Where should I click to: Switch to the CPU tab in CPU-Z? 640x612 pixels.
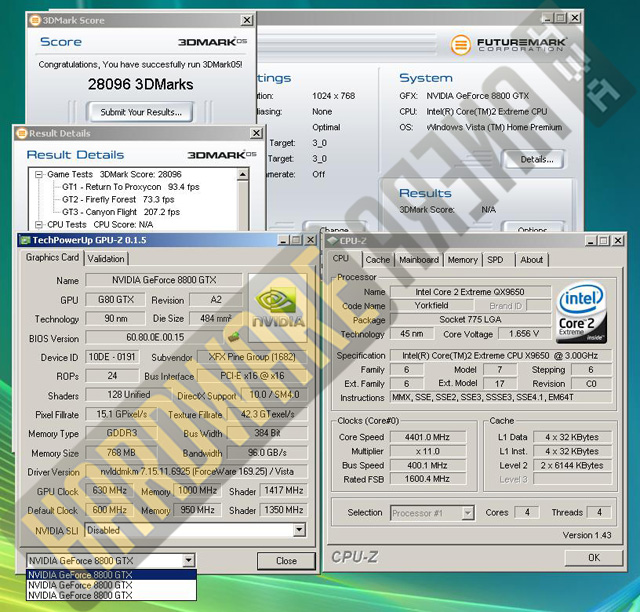[x=341, y=258]
